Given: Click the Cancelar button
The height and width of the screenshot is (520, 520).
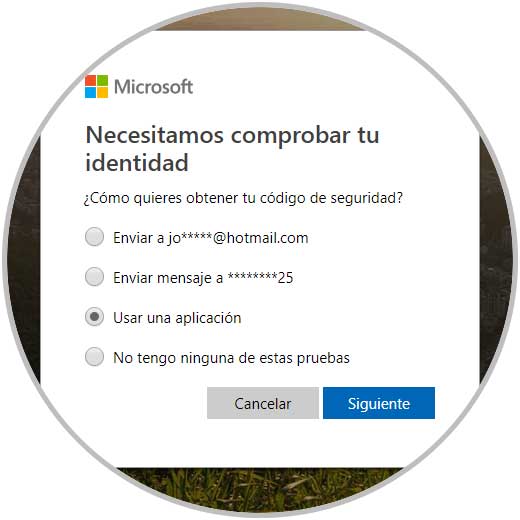Looking at the screenshot, I should pos(263,403).
